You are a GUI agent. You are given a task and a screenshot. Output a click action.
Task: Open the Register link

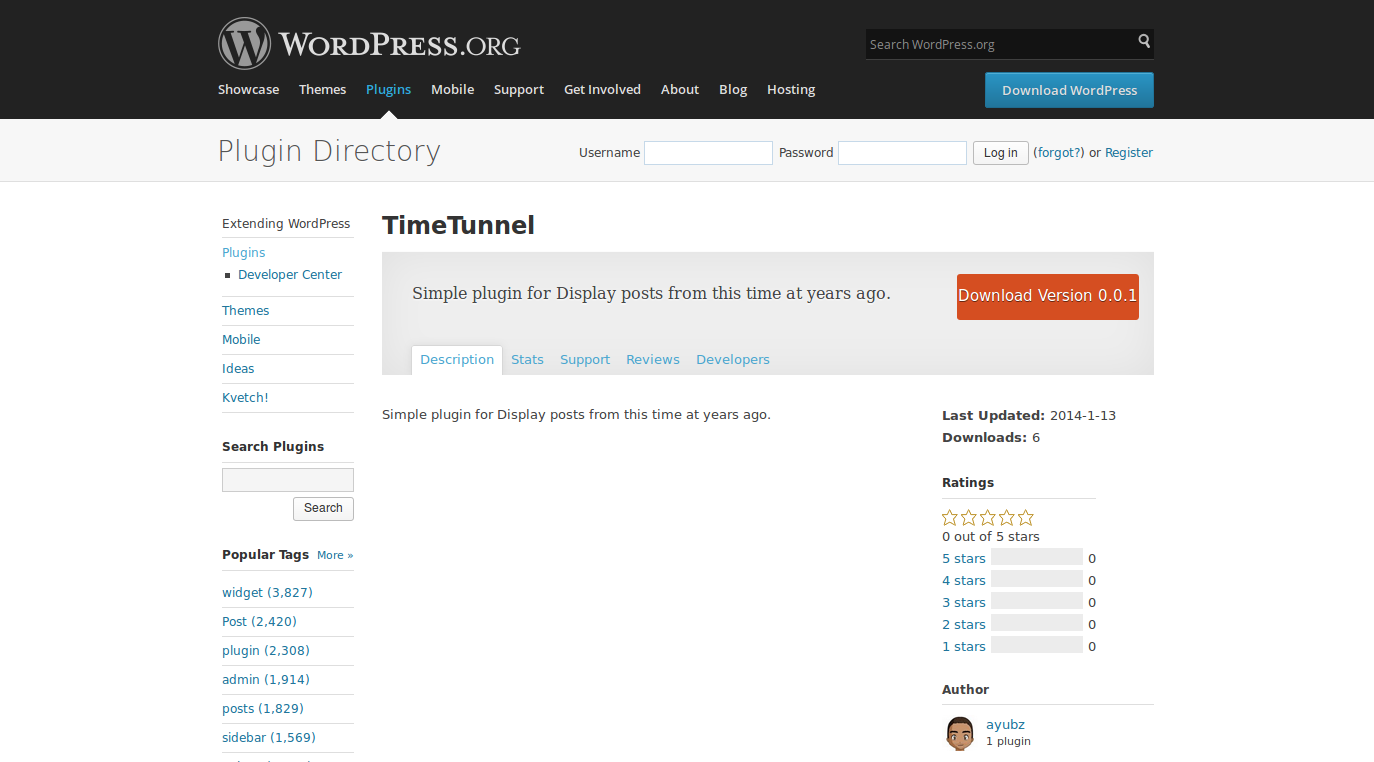click(x=1129, y=153)
